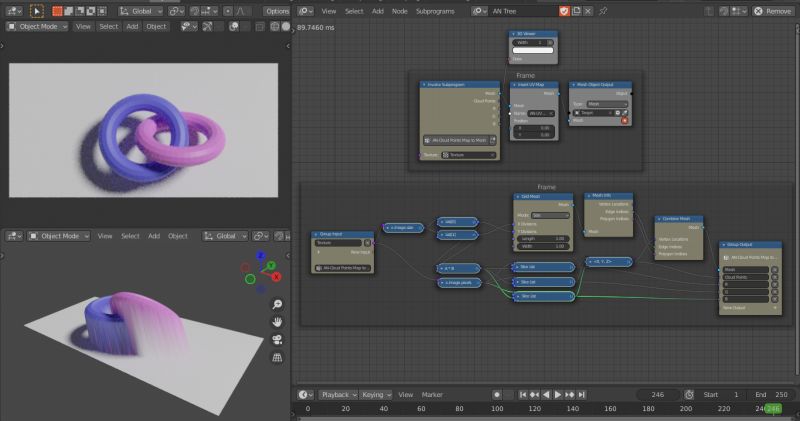Open Object menu in top viewport
Image resolution: width=800 pixels, height=421 pixels.
tap(156, 27)
